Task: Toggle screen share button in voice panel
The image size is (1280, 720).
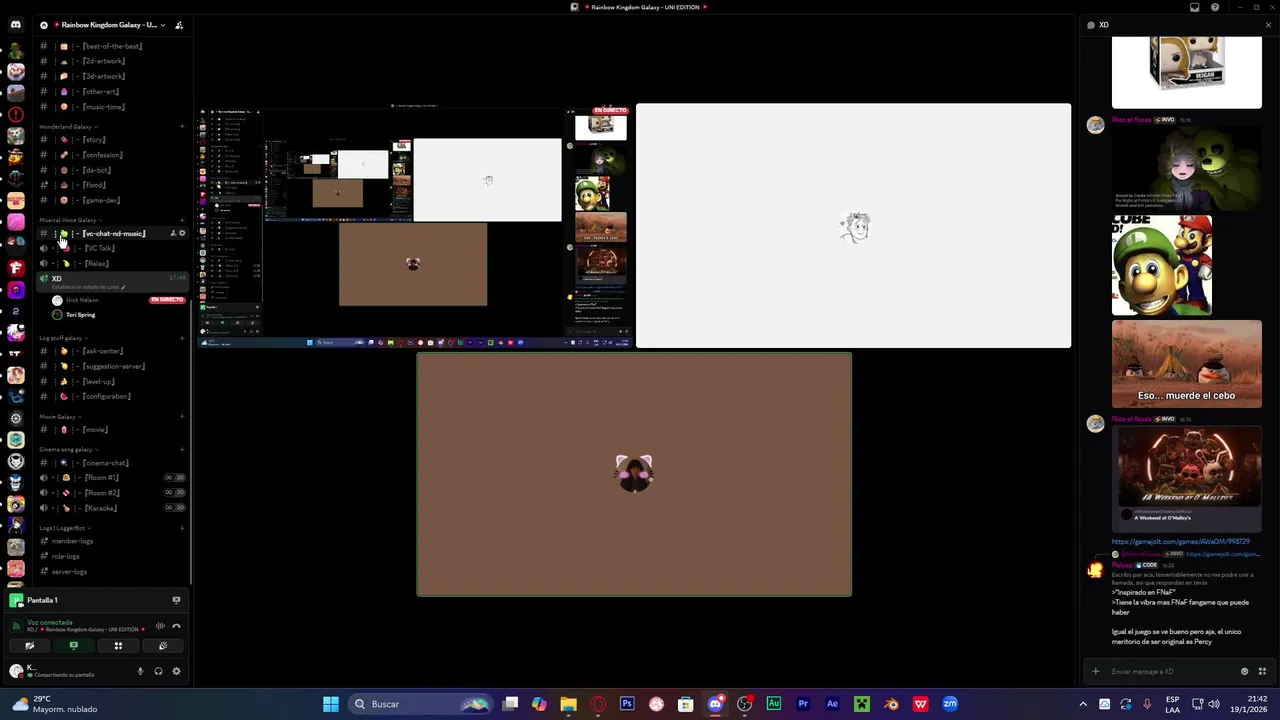Action: [x=73, y=646]
